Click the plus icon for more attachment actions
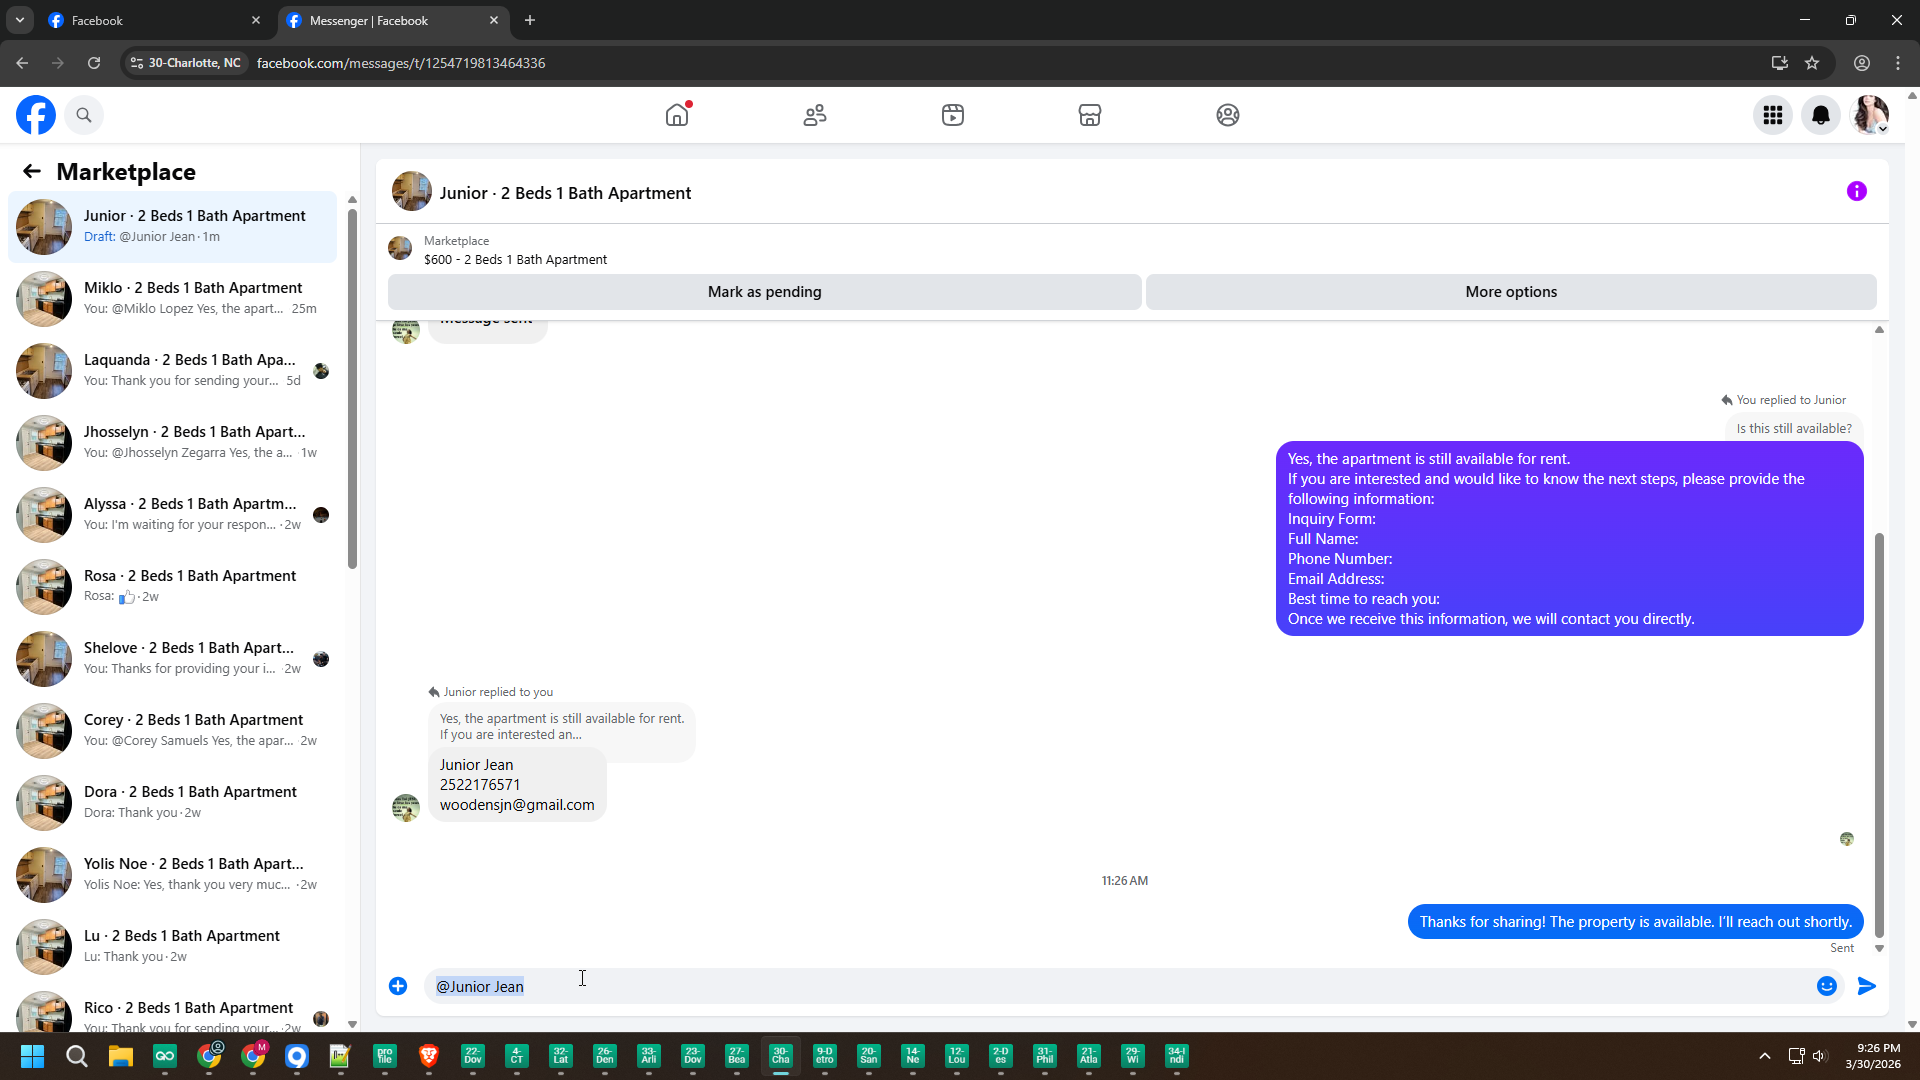 (398, 986)
